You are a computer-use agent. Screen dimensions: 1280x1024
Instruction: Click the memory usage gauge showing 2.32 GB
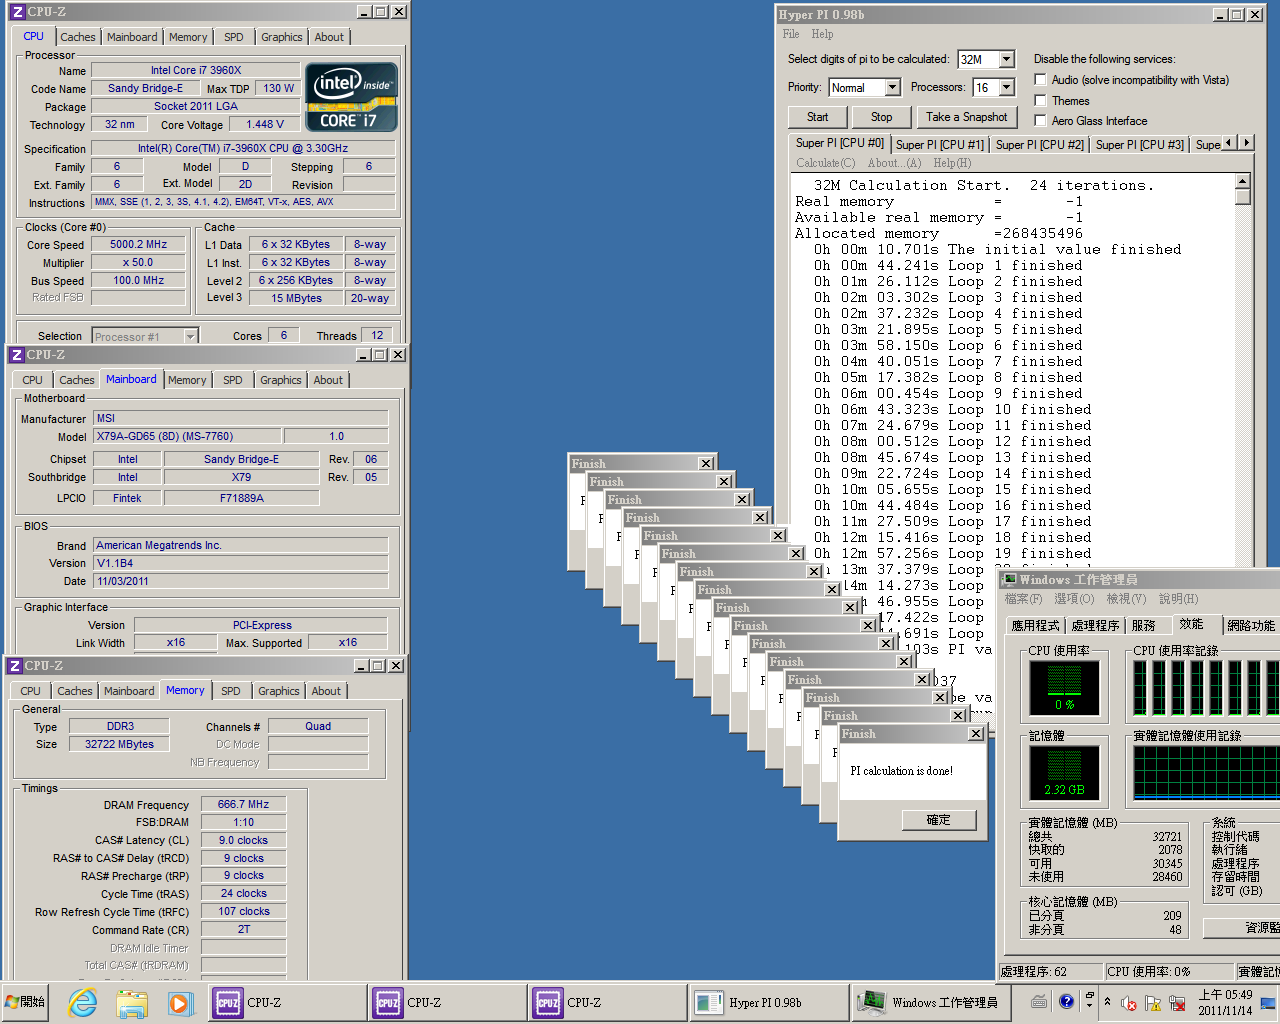(1064, 773)
